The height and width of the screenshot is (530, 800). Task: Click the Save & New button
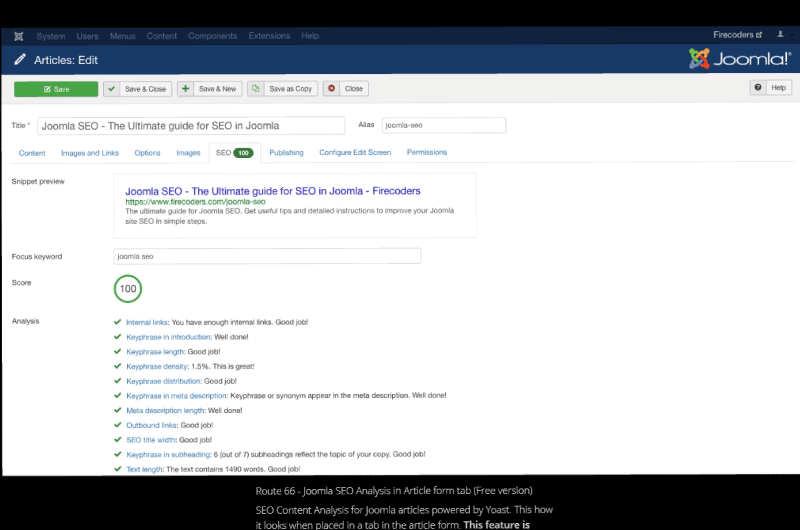tap(209, 89)
